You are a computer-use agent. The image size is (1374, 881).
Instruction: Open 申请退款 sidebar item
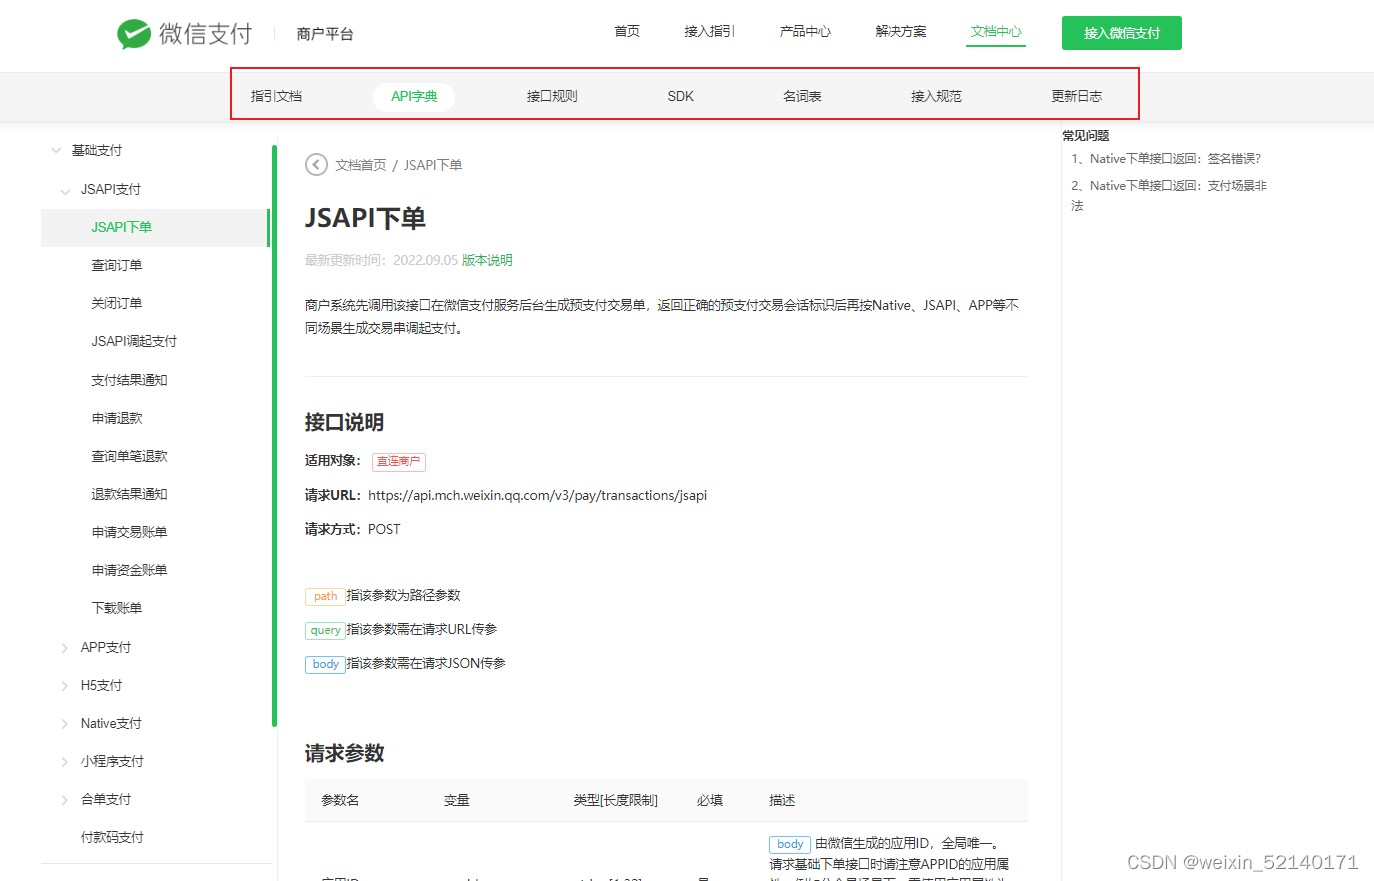(117, 418)
